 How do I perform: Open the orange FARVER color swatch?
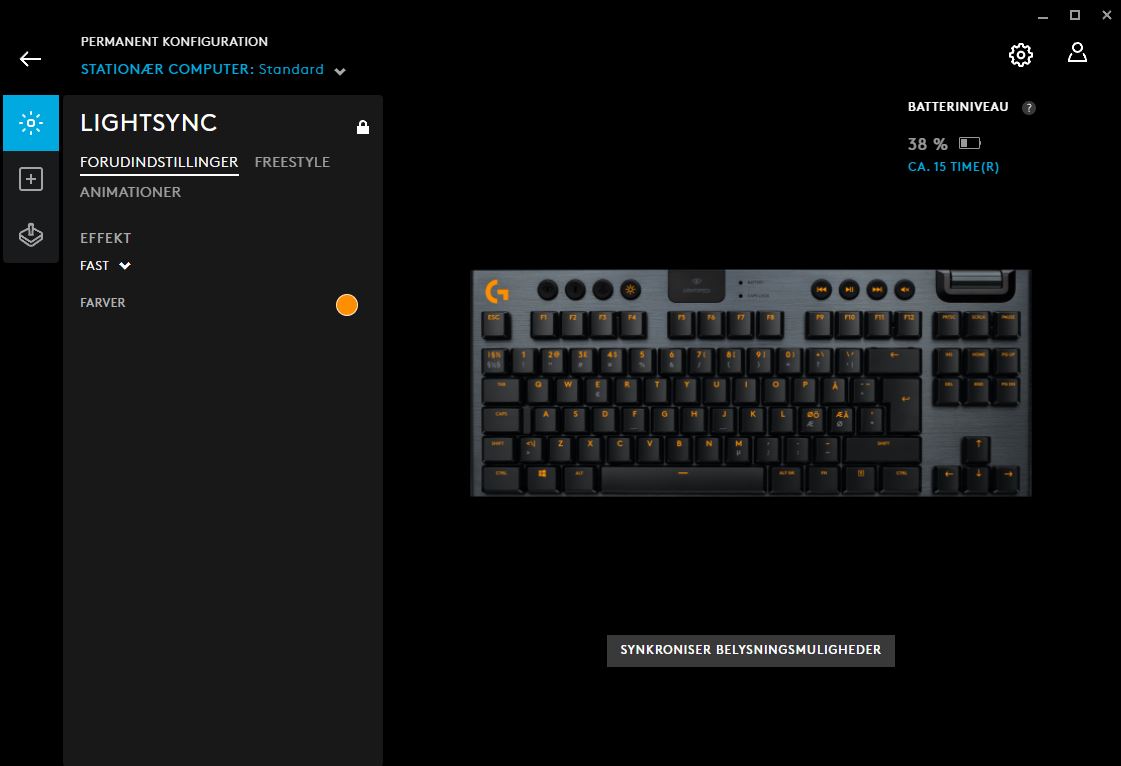click(x=347, y=305)
